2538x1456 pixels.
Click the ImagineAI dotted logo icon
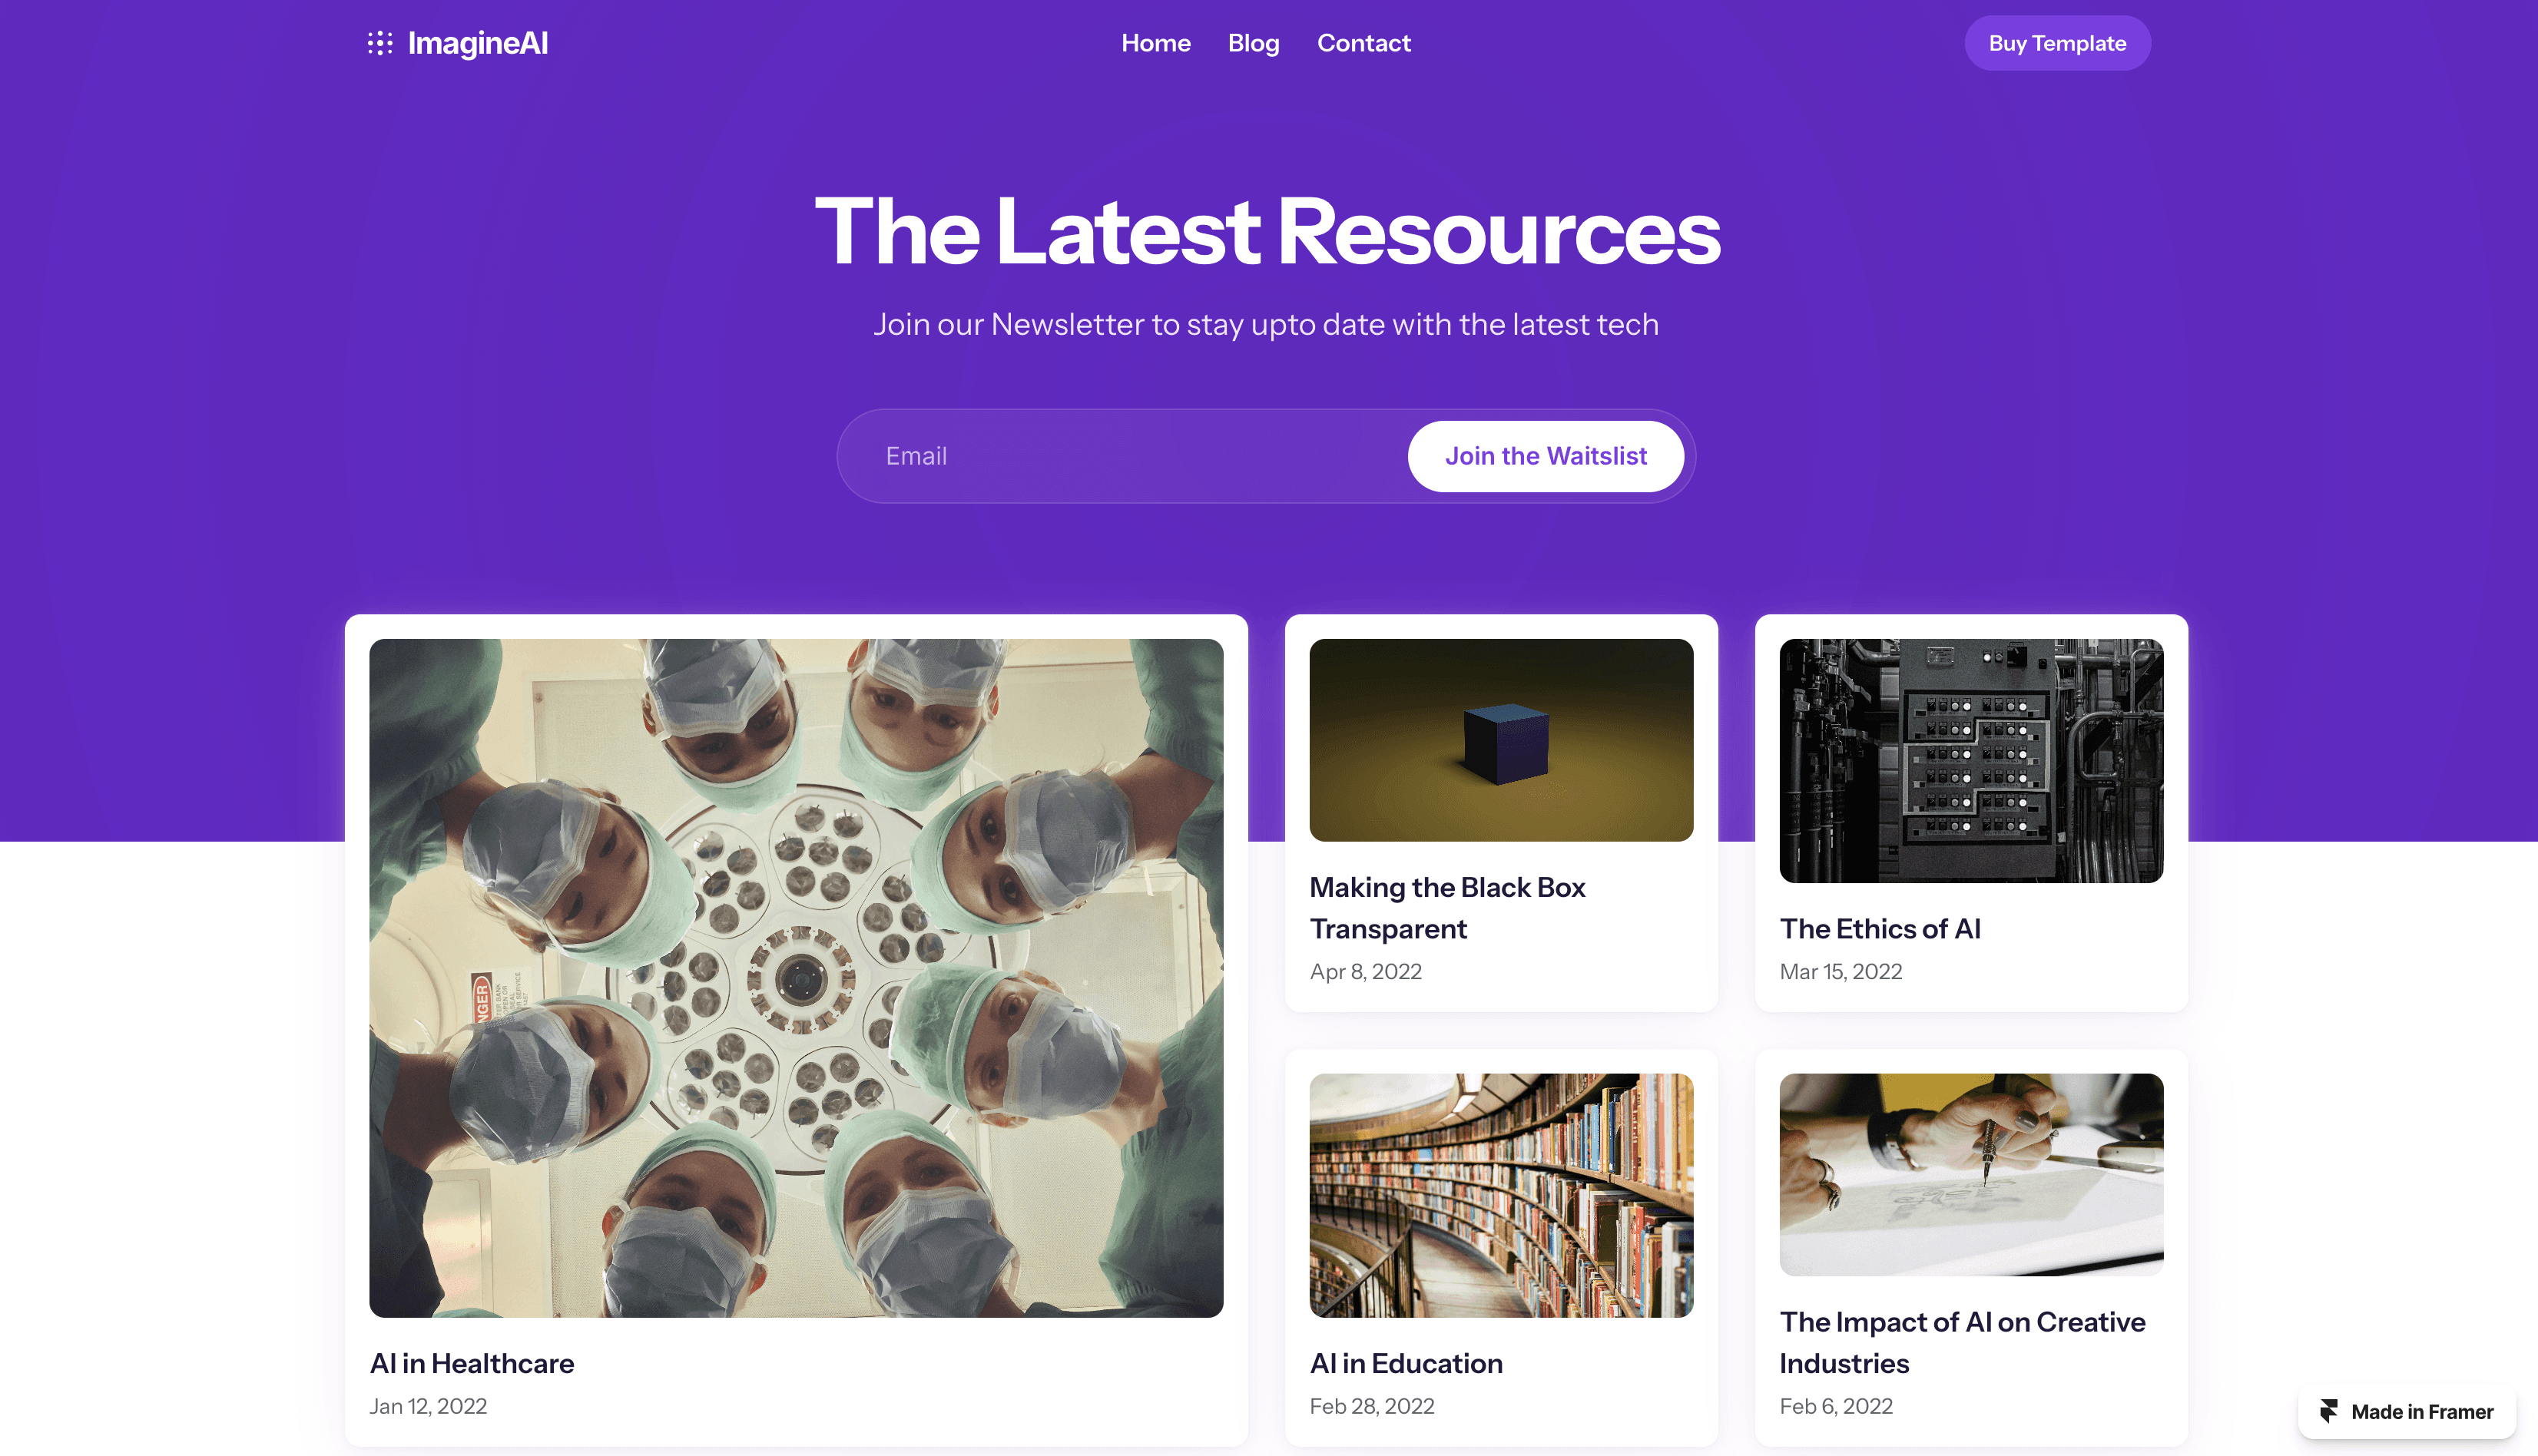[380, 43]
